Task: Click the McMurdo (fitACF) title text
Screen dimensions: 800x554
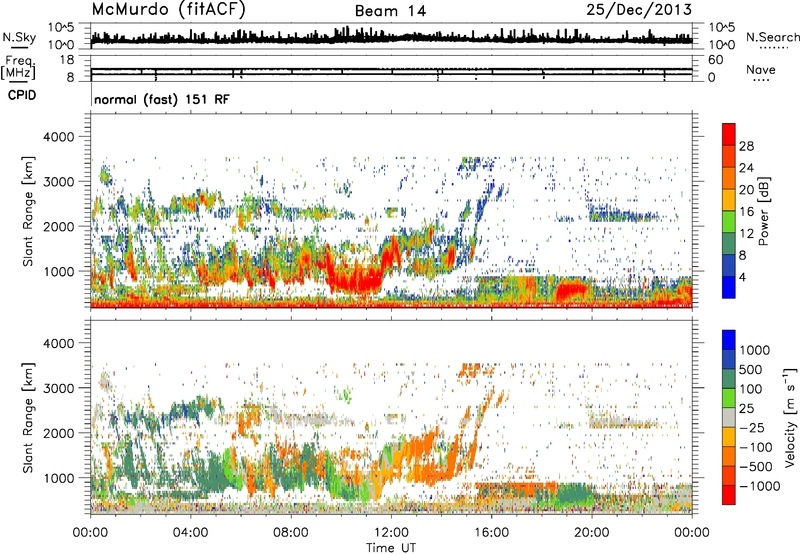Action: click(x=168, y=10)
